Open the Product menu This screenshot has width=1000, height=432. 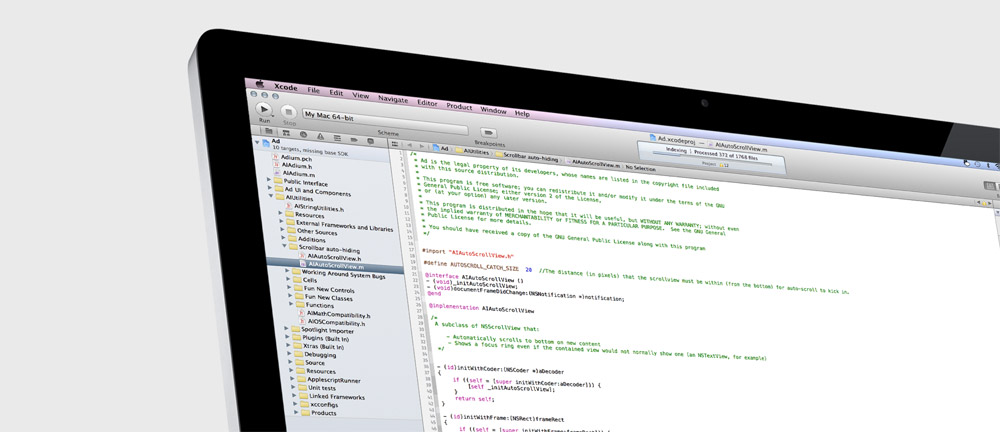pyautogui.click(x=459, y=106)
